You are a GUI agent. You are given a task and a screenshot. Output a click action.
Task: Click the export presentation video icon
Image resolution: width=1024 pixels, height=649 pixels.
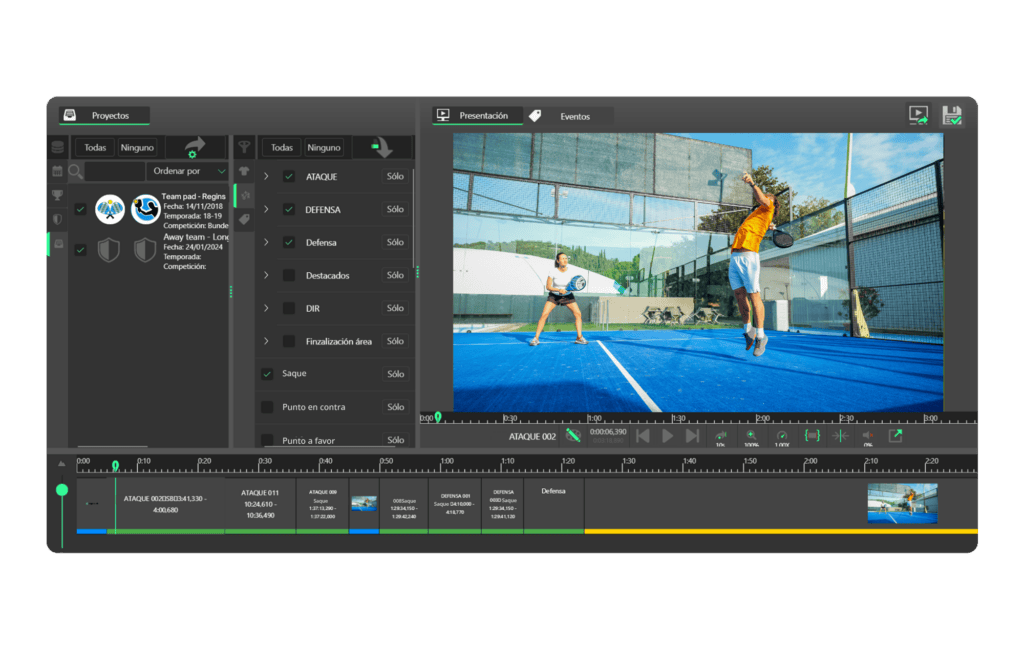917,115
